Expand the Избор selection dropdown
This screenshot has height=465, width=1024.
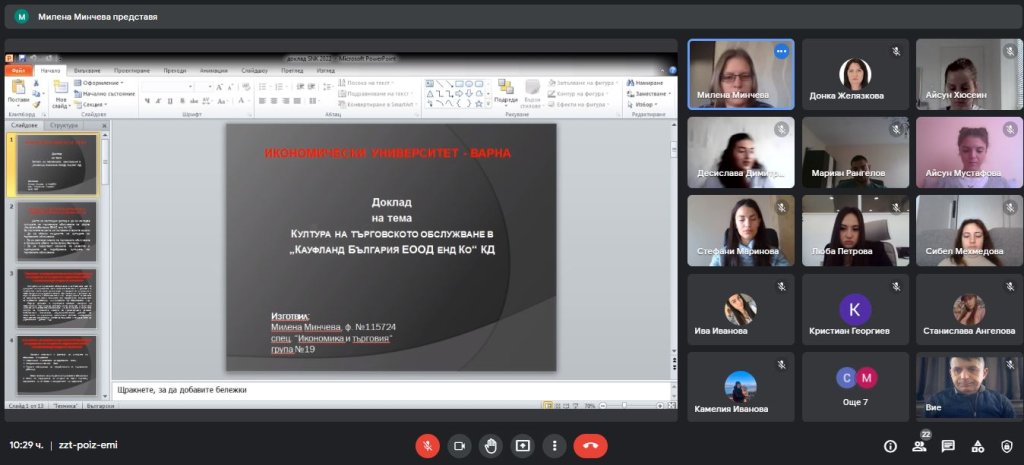[642, 104]
